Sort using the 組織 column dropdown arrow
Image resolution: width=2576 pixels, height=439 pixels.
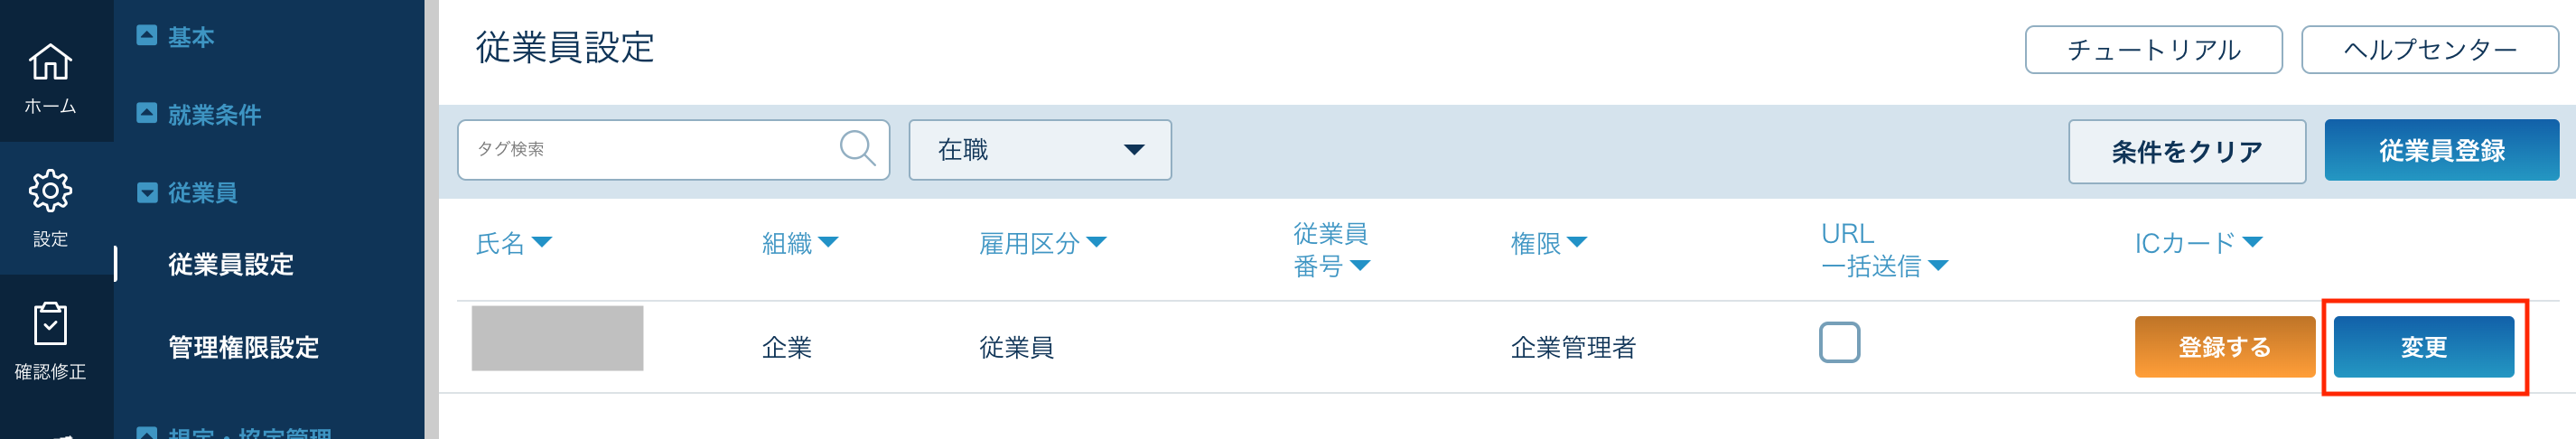point(828,242)
